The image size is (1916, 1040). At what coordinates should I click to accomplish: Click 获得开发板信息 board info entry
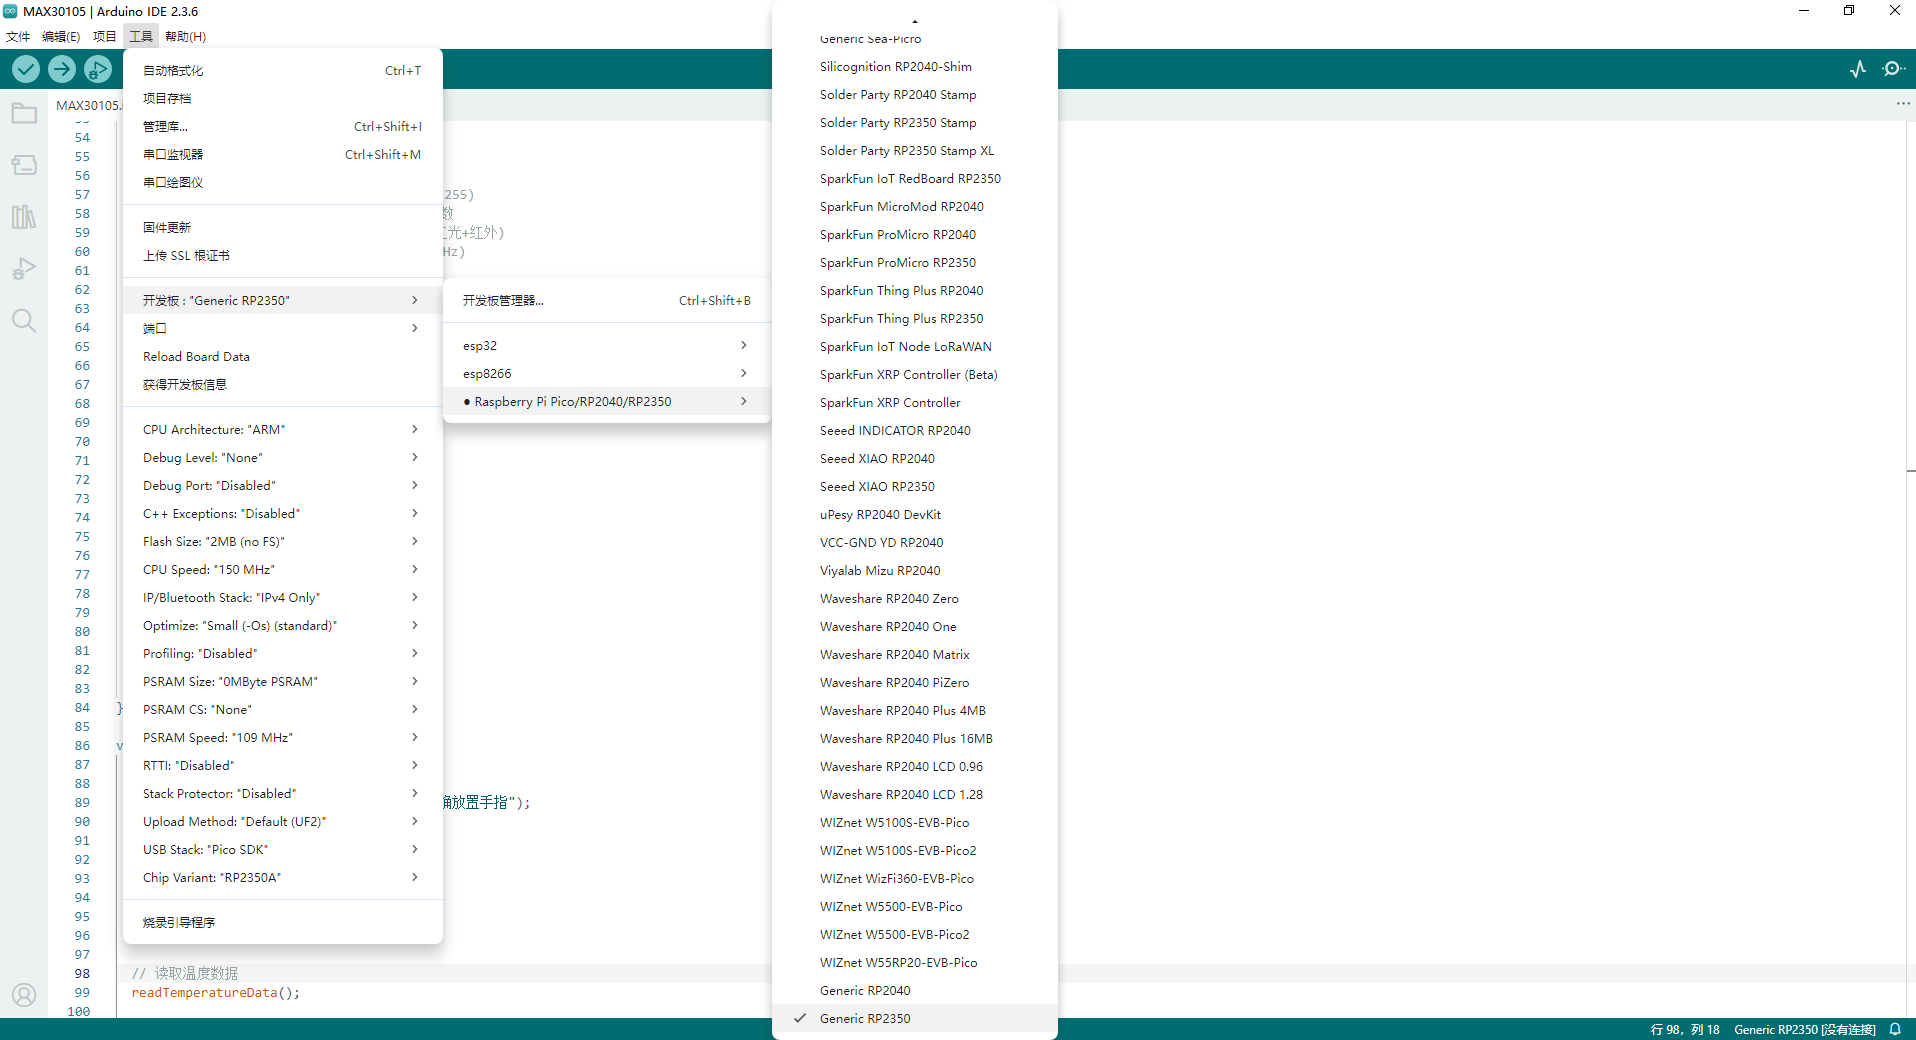[282, 384]
